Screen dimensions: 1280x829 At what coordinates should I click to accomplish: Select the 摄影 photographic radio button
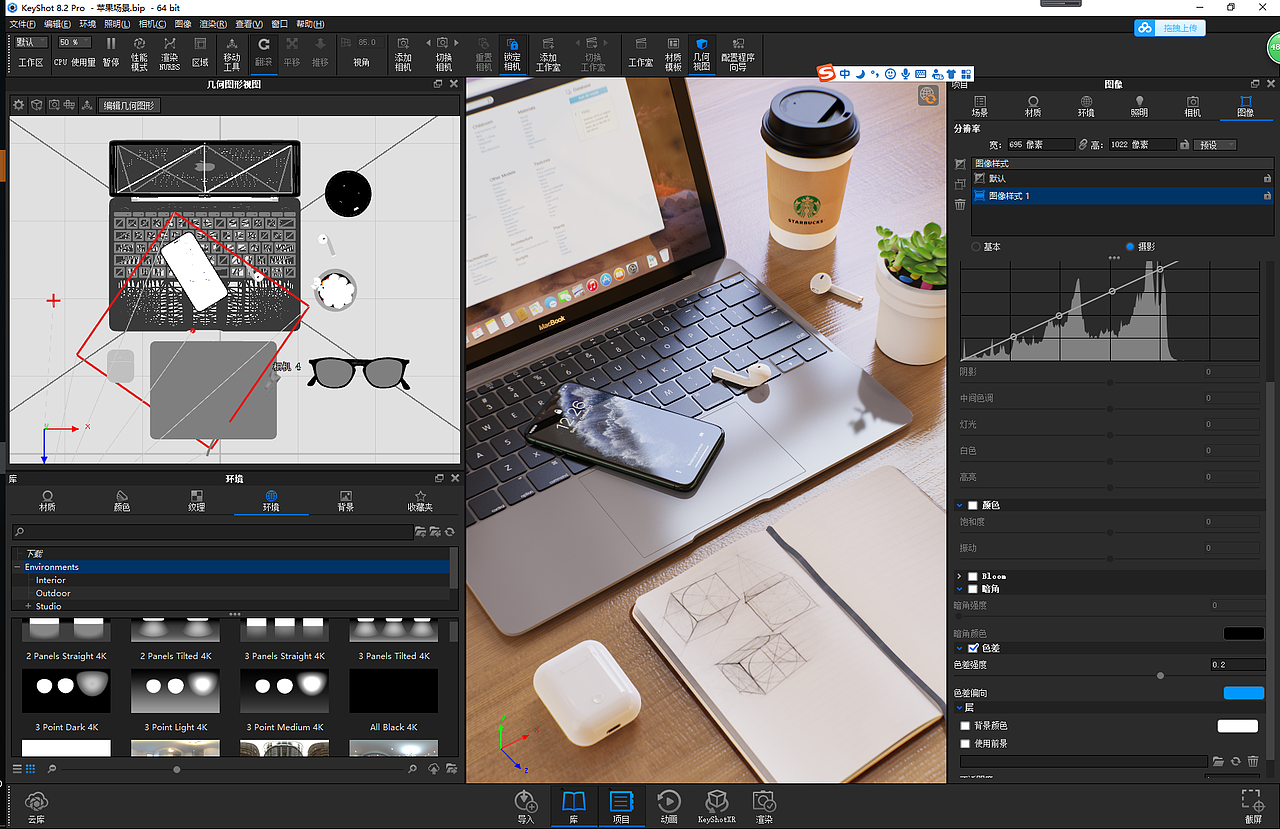(1131, 246)
